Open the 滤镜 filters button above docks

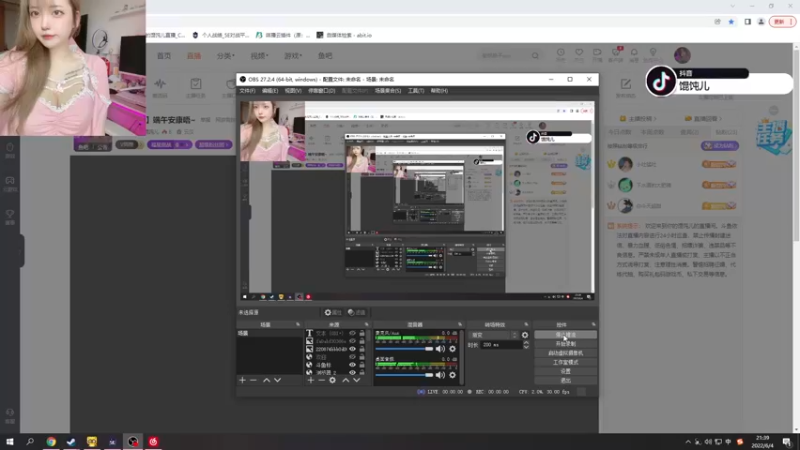tap(357, 312)
